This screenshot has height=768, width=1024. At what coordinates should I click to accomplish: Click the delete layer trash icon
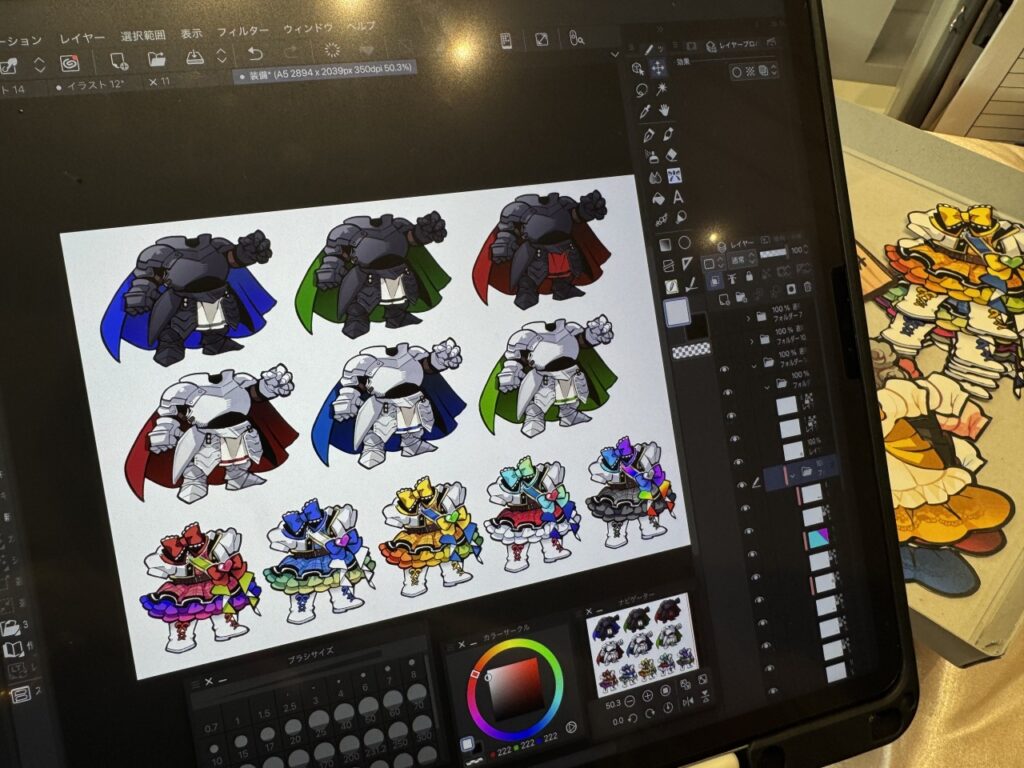click(807, 287)
